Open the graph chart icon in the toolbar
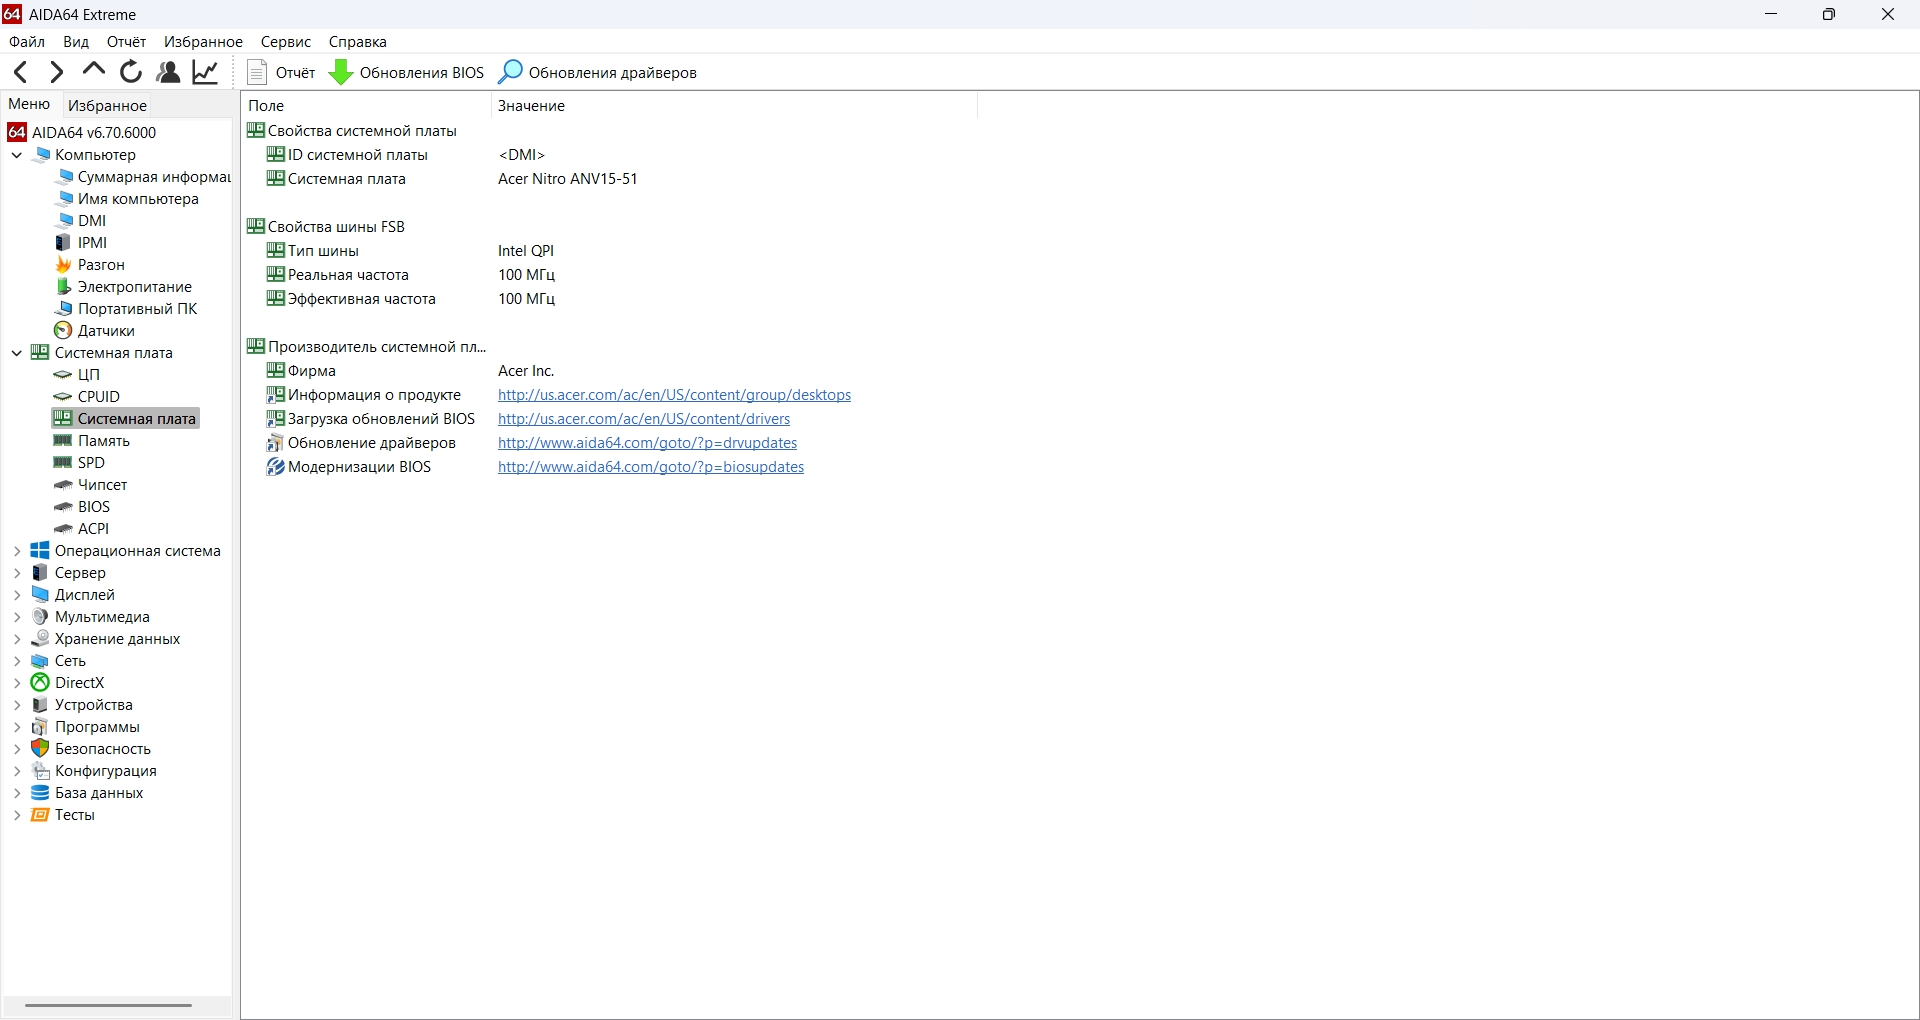This screenshot has height=1020, width=1920. [206, 72]
